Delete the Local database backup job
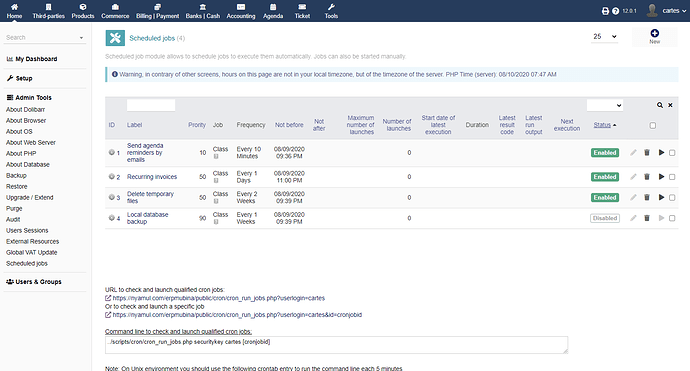 tap(647, 218)
